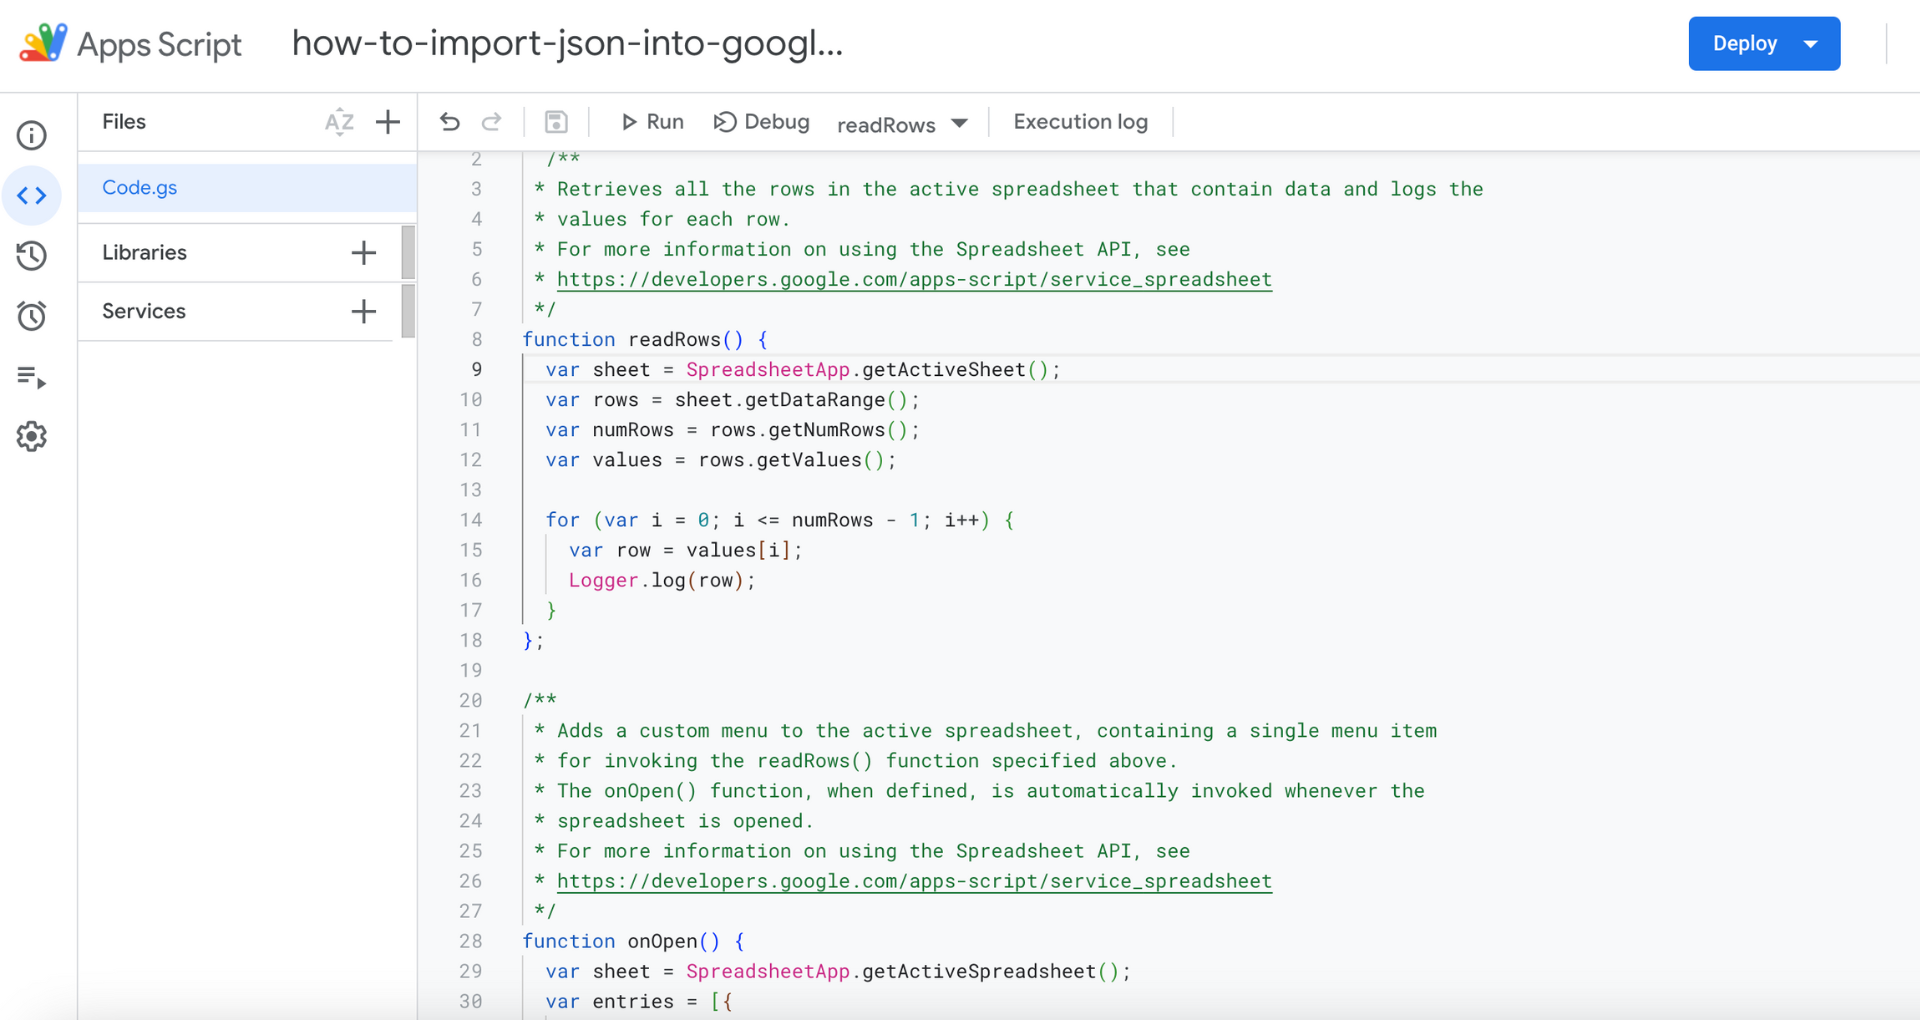Open the Deploy options dropdown
1920x1020 pixels.
point(1811,43)
